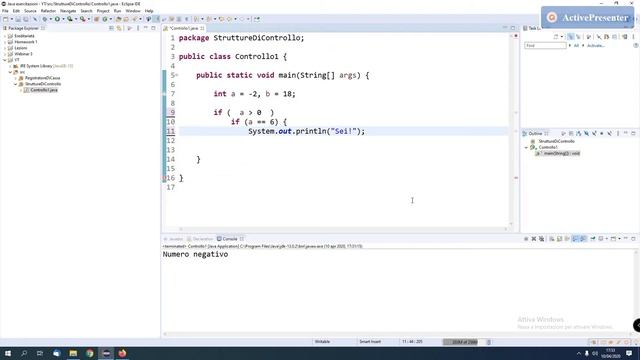Image resolution: width=640 pixels, height=360 pixels.
Task: Click the New Java Class icon
Action: tap(104, 19)
